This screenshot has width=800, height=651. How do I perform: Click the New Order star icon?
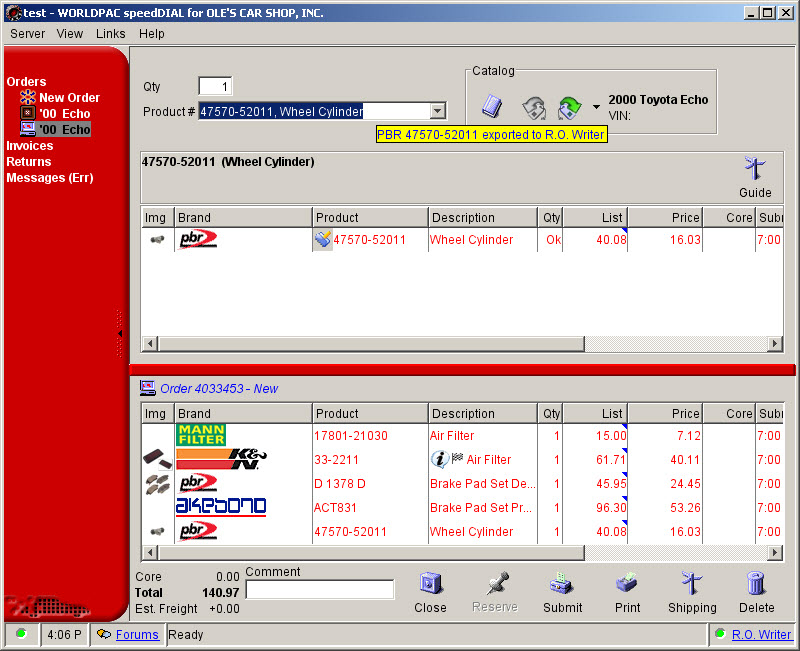(x=28, y=97)
